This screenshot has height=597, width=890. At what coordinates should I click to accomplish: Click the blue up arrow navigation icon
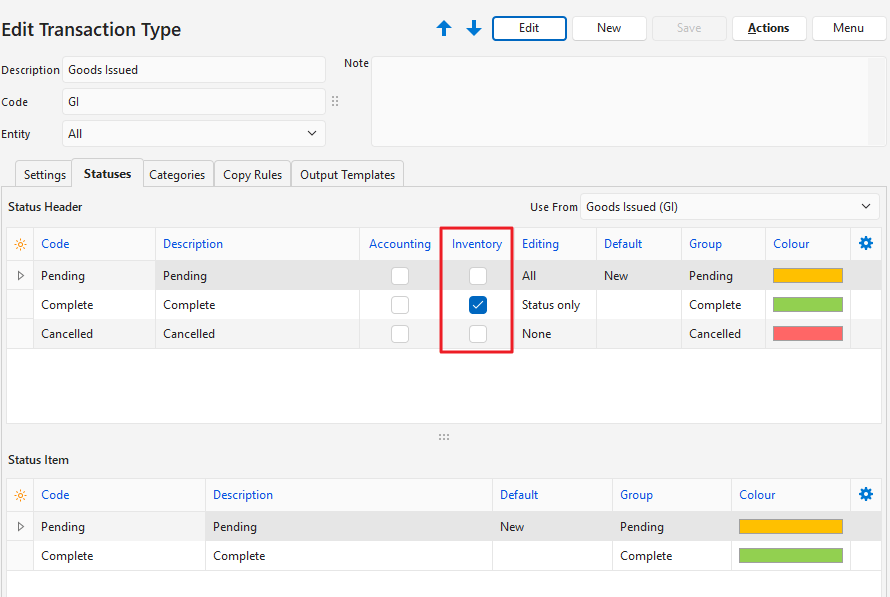tap(444, 29)
